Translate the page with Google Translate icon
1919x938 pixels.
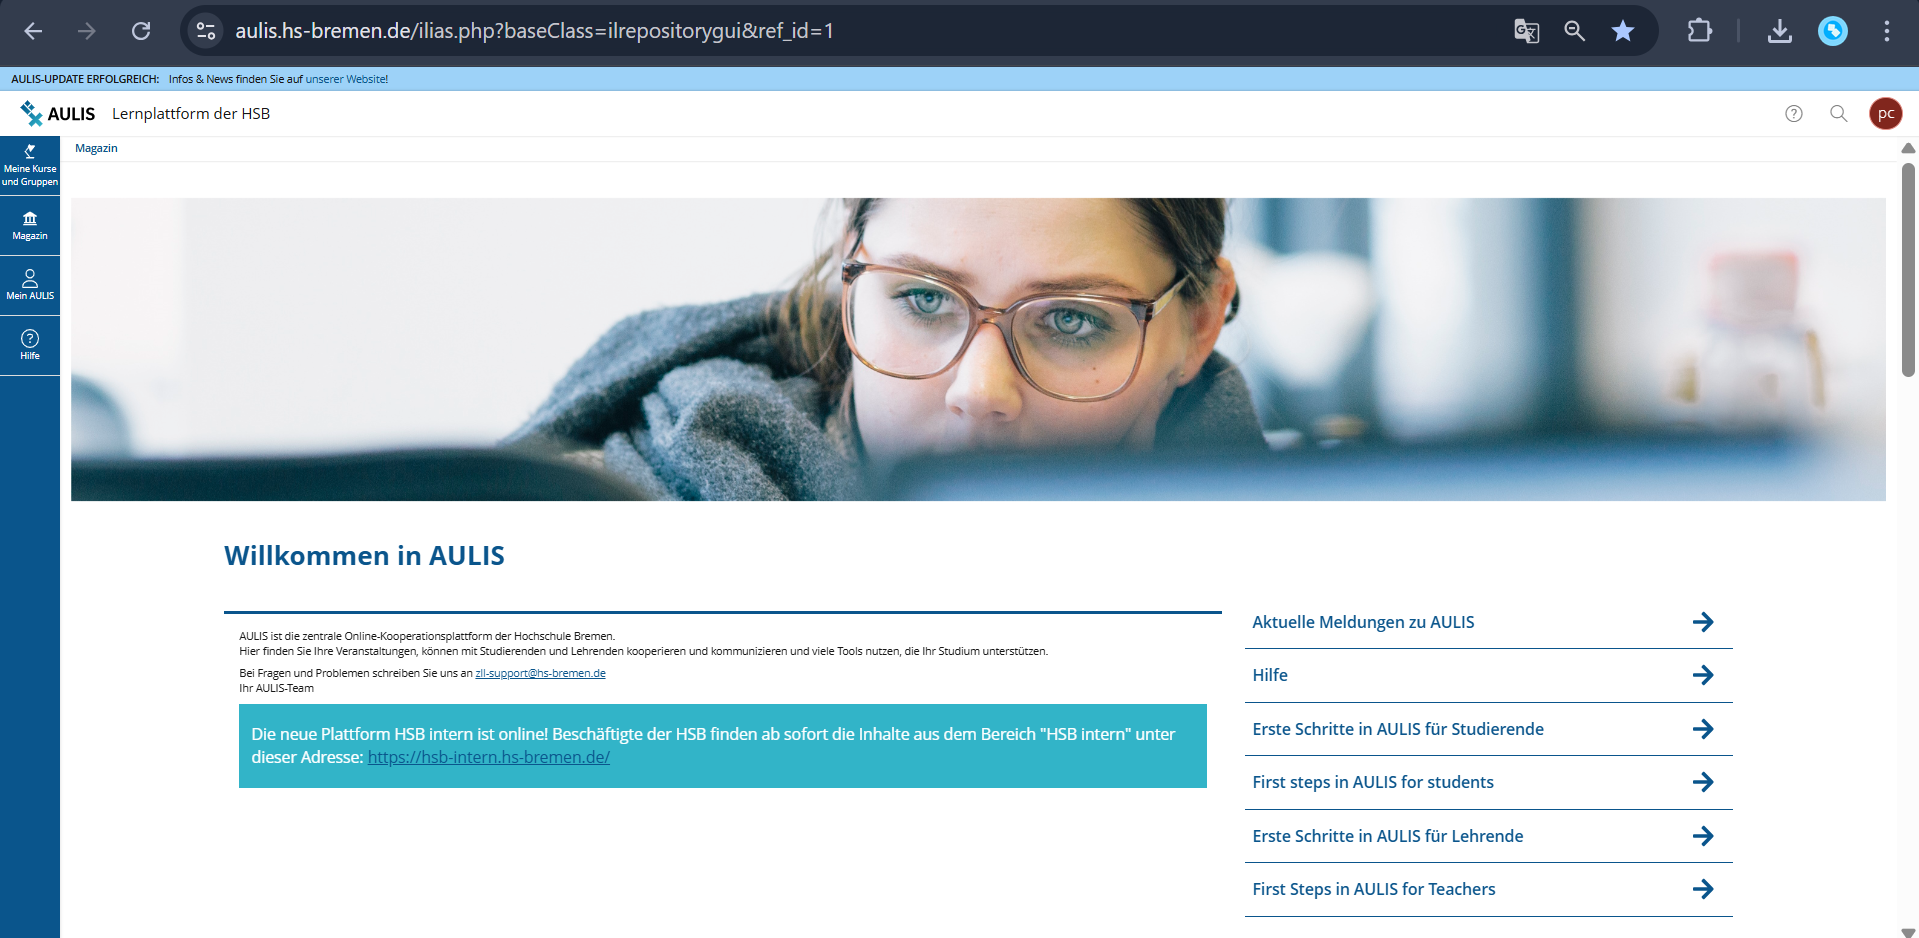(1526, 31)
